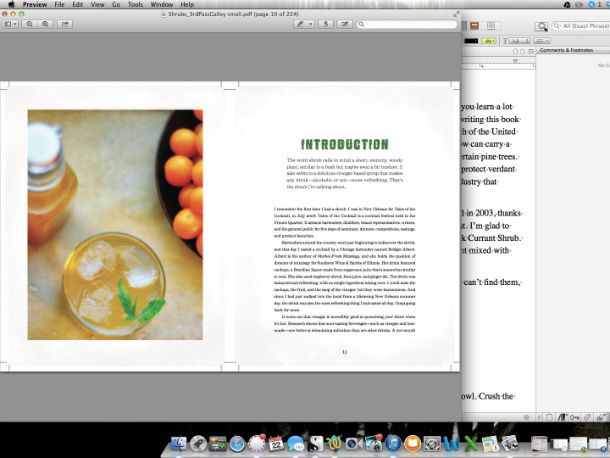The height and width of the screenshot is (458, 610).
Task: Click the yellow highlight color swatch
Action: tap(489, 42)
